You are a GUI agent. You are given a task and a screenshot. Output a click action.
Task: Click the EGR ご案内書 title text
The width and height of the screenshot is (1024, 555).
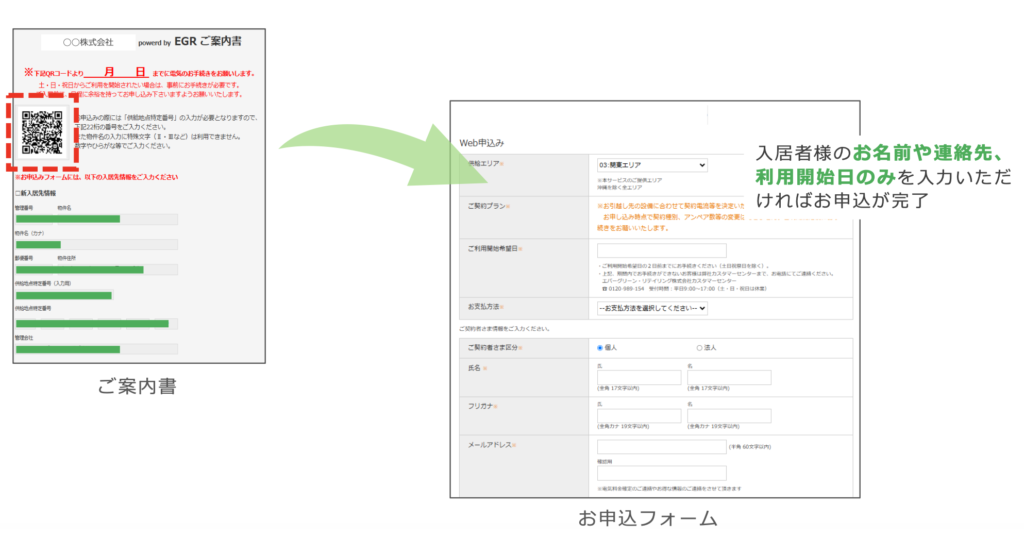tap(208, 41)
